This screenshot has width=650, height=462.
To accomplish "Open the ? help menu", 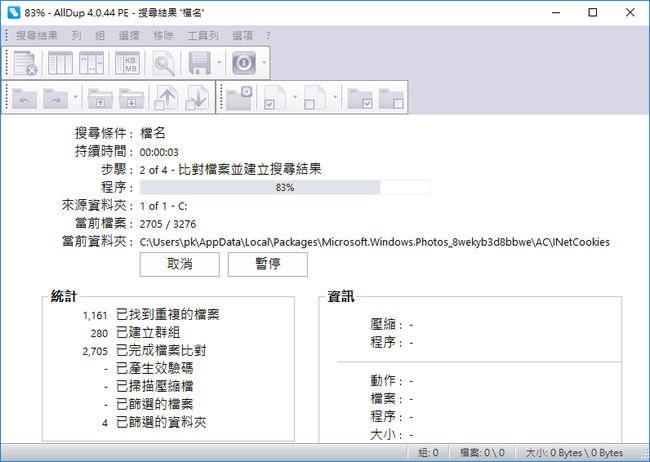I will [x=268, y=36].
